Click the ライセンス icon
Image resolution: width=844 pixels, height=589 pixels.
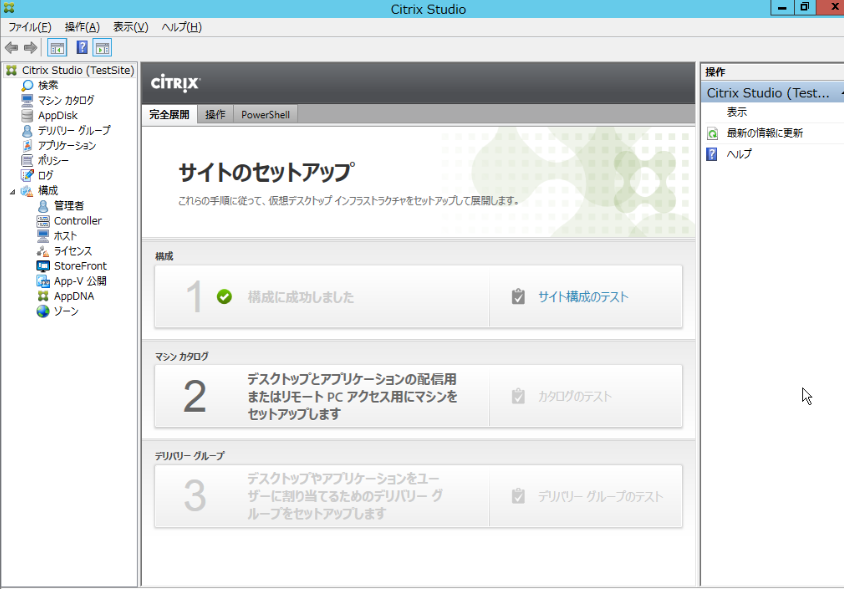(x=43, y=251)
